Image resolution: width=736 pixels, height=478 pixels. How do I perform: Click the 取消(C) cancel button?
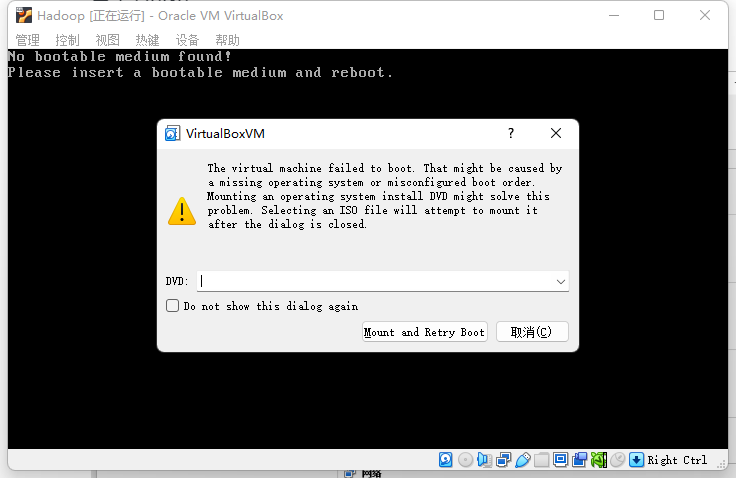(x=532, y=332)
